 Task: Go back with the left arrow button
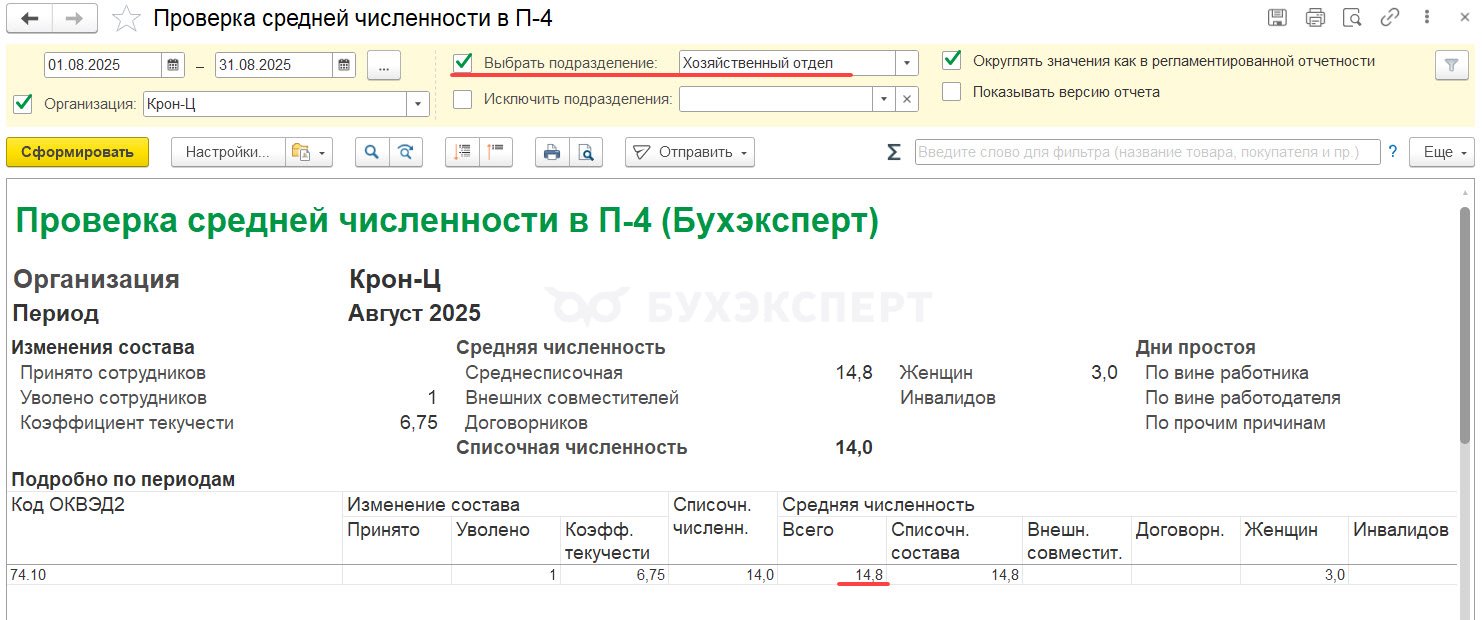coord(31,18)
